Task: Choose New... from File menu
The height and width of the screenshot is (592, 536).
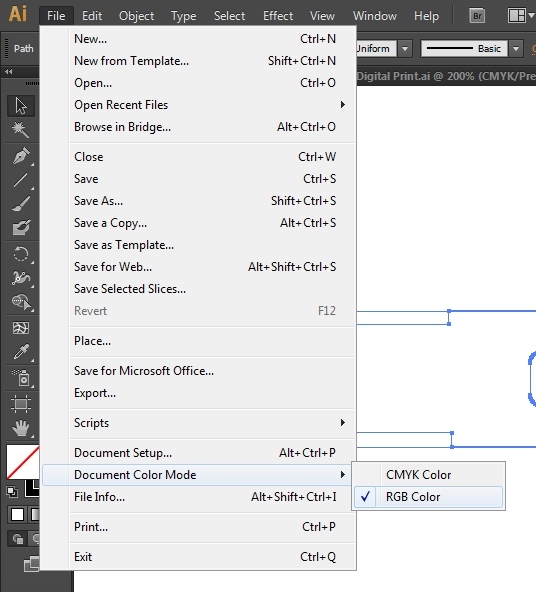Action: pyautogui.click(x=199, y=39)
